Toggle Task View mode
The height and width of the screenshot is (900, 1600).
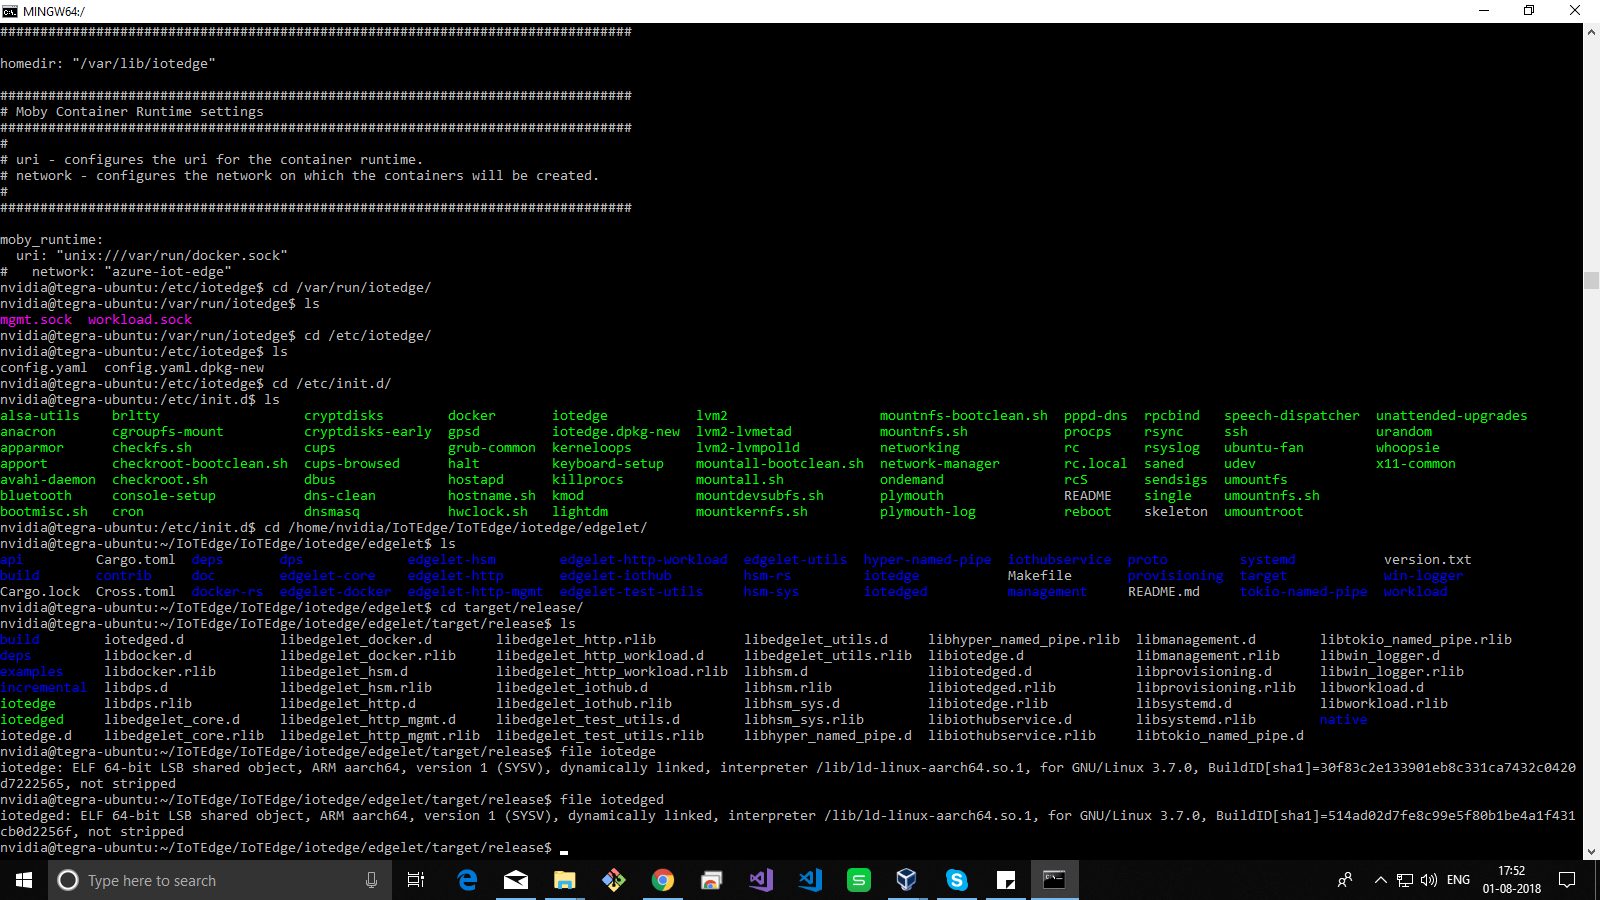pos(415,880)
